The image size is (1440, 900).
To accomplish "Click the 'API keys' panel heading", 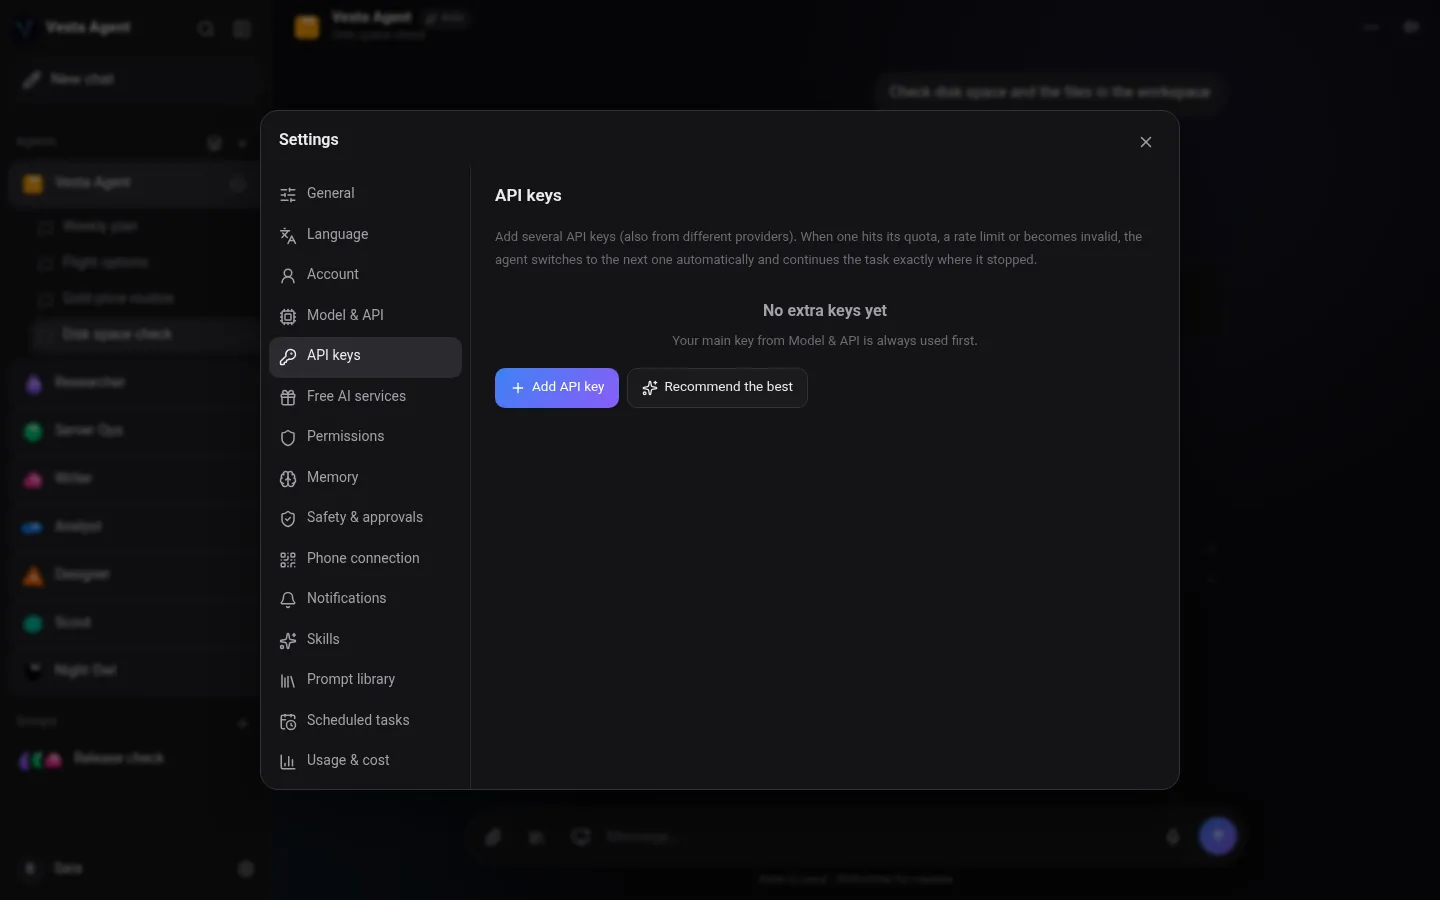I will click(528, 196).
